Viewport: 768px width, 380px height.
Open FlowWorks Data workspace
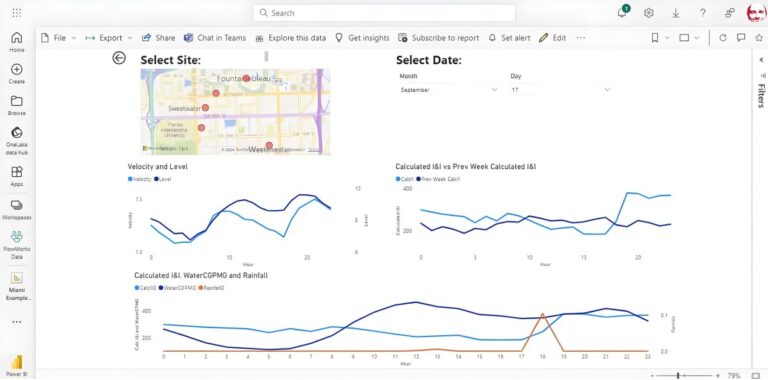coord(17,244)
